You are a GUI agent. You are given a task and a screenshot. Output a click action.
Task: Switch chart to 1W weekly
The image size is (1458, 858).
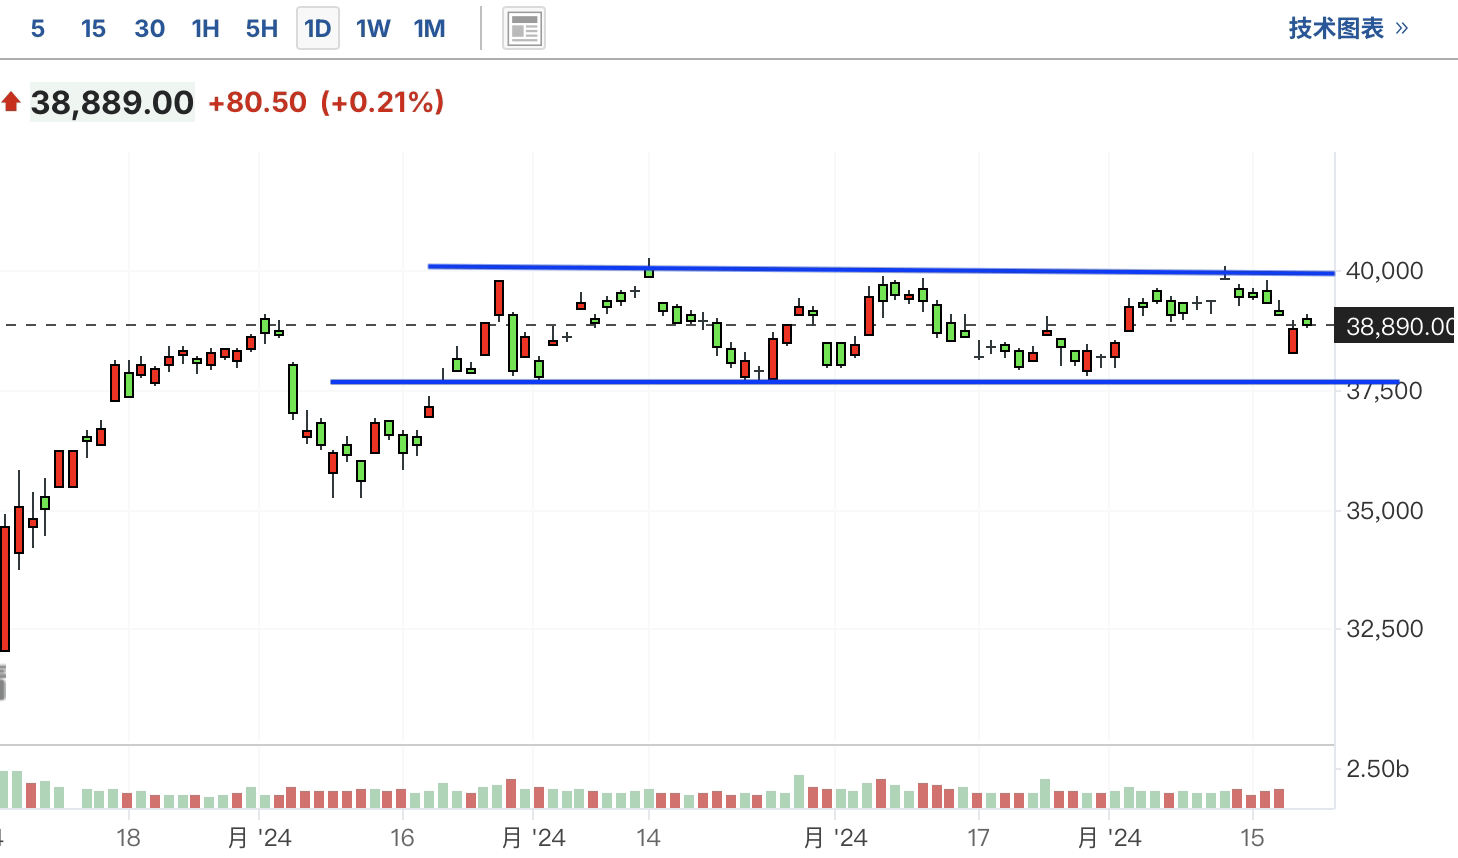tap(373, 28)
